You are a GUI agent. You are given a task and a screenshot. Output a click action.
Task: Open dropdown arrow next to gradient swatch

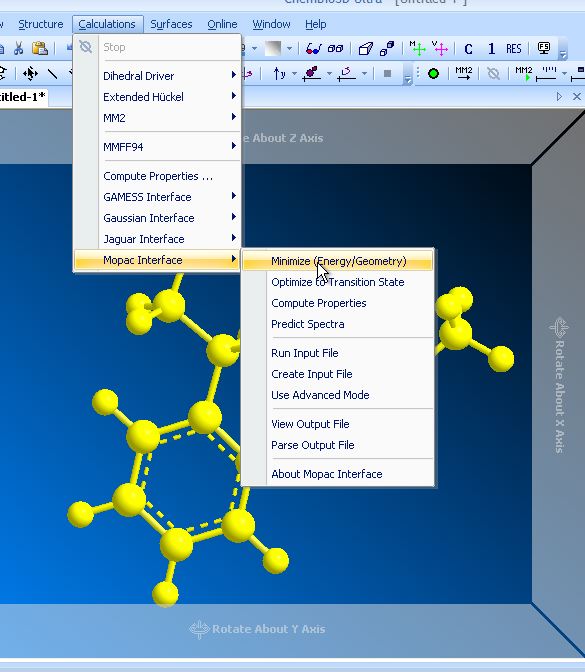pos(289,49)
